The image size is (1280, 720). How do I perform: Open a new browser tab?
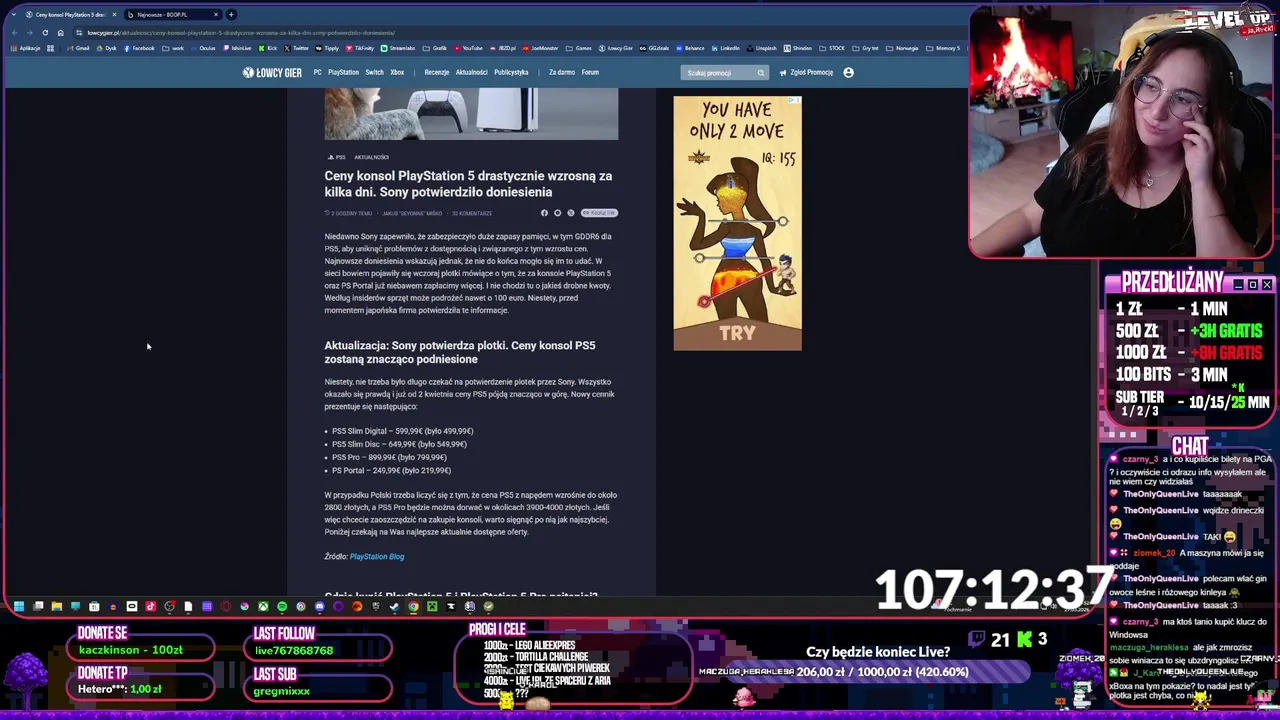[x=231, y=14]
